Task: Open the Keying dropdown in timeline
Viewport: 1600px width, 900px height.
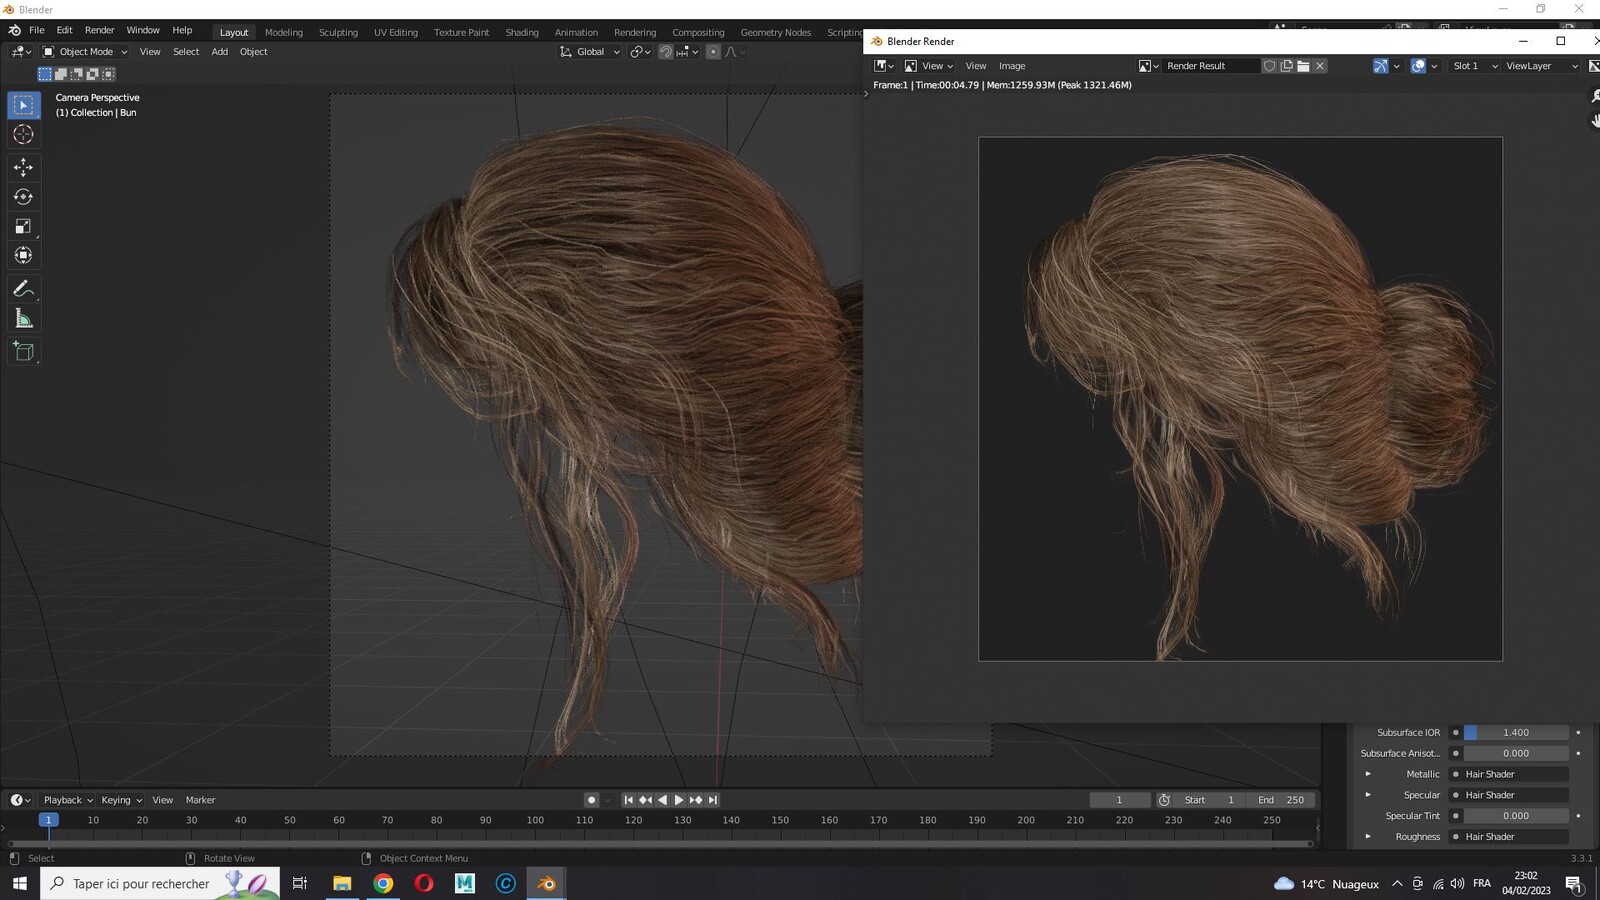Action: [122, 800]
